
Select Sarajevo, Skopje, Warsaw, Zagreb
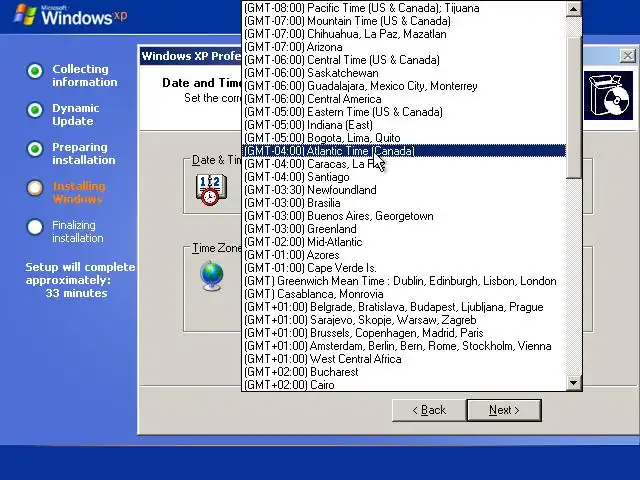click(404, 320)
